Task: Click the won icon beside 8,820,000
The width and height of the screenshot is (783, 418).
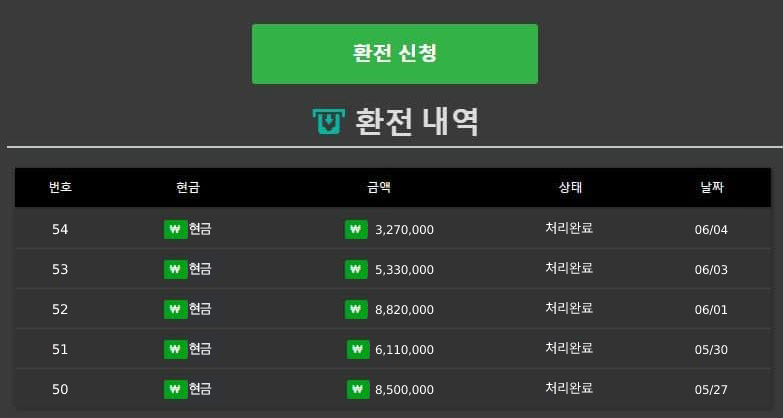Action: (356, 310)
